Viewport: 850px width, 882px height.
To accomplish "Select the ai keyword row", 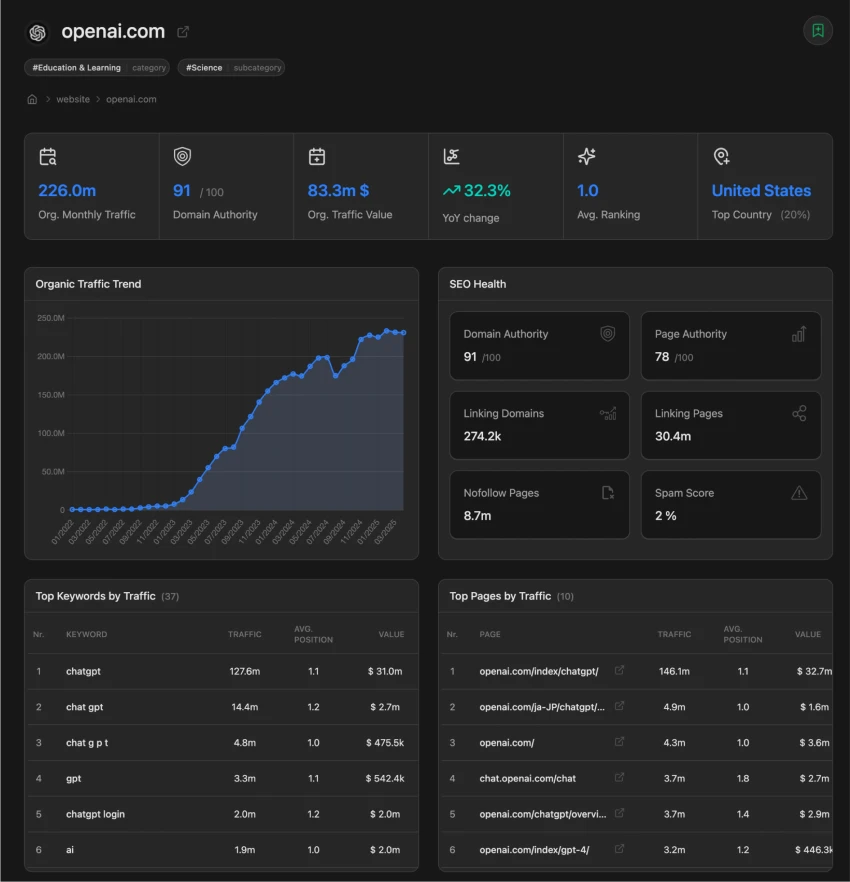I will 223,850.
